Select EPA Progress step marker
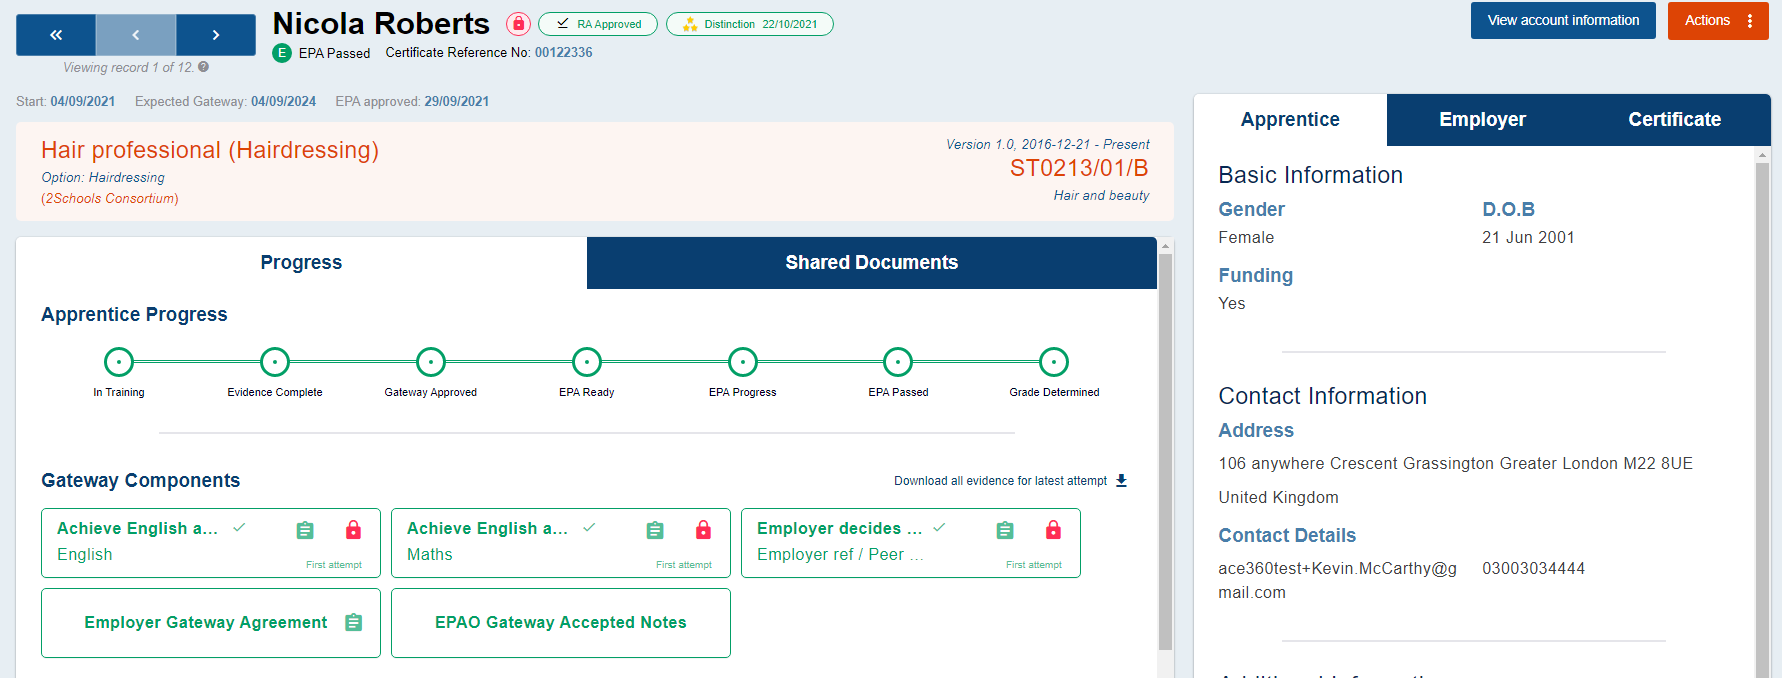The height and width of the screenshot is (678, 1782). tap(743, 362)
